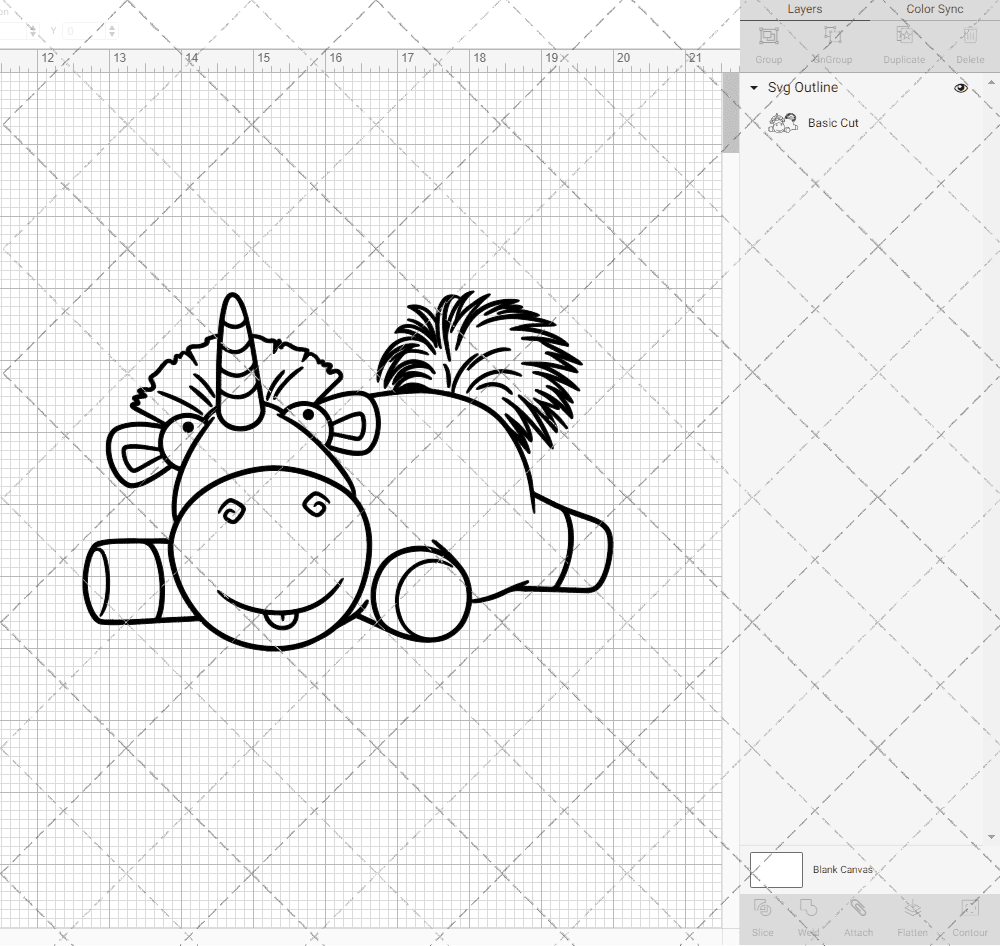This screenshot has height=946, width=1000.
Task: Click the canvas vertical scrollbar thumb
Action: [730, 112]
